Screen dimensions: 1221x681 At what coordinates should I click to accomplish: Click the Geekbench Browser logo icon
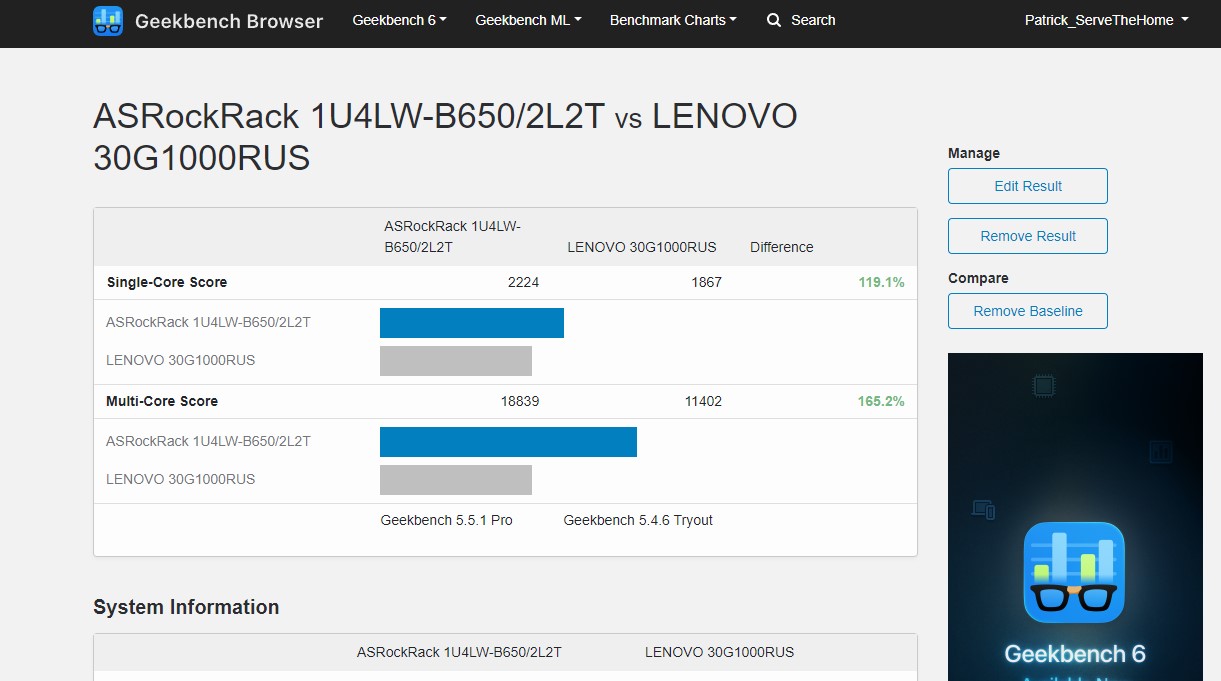coord(108,20)
